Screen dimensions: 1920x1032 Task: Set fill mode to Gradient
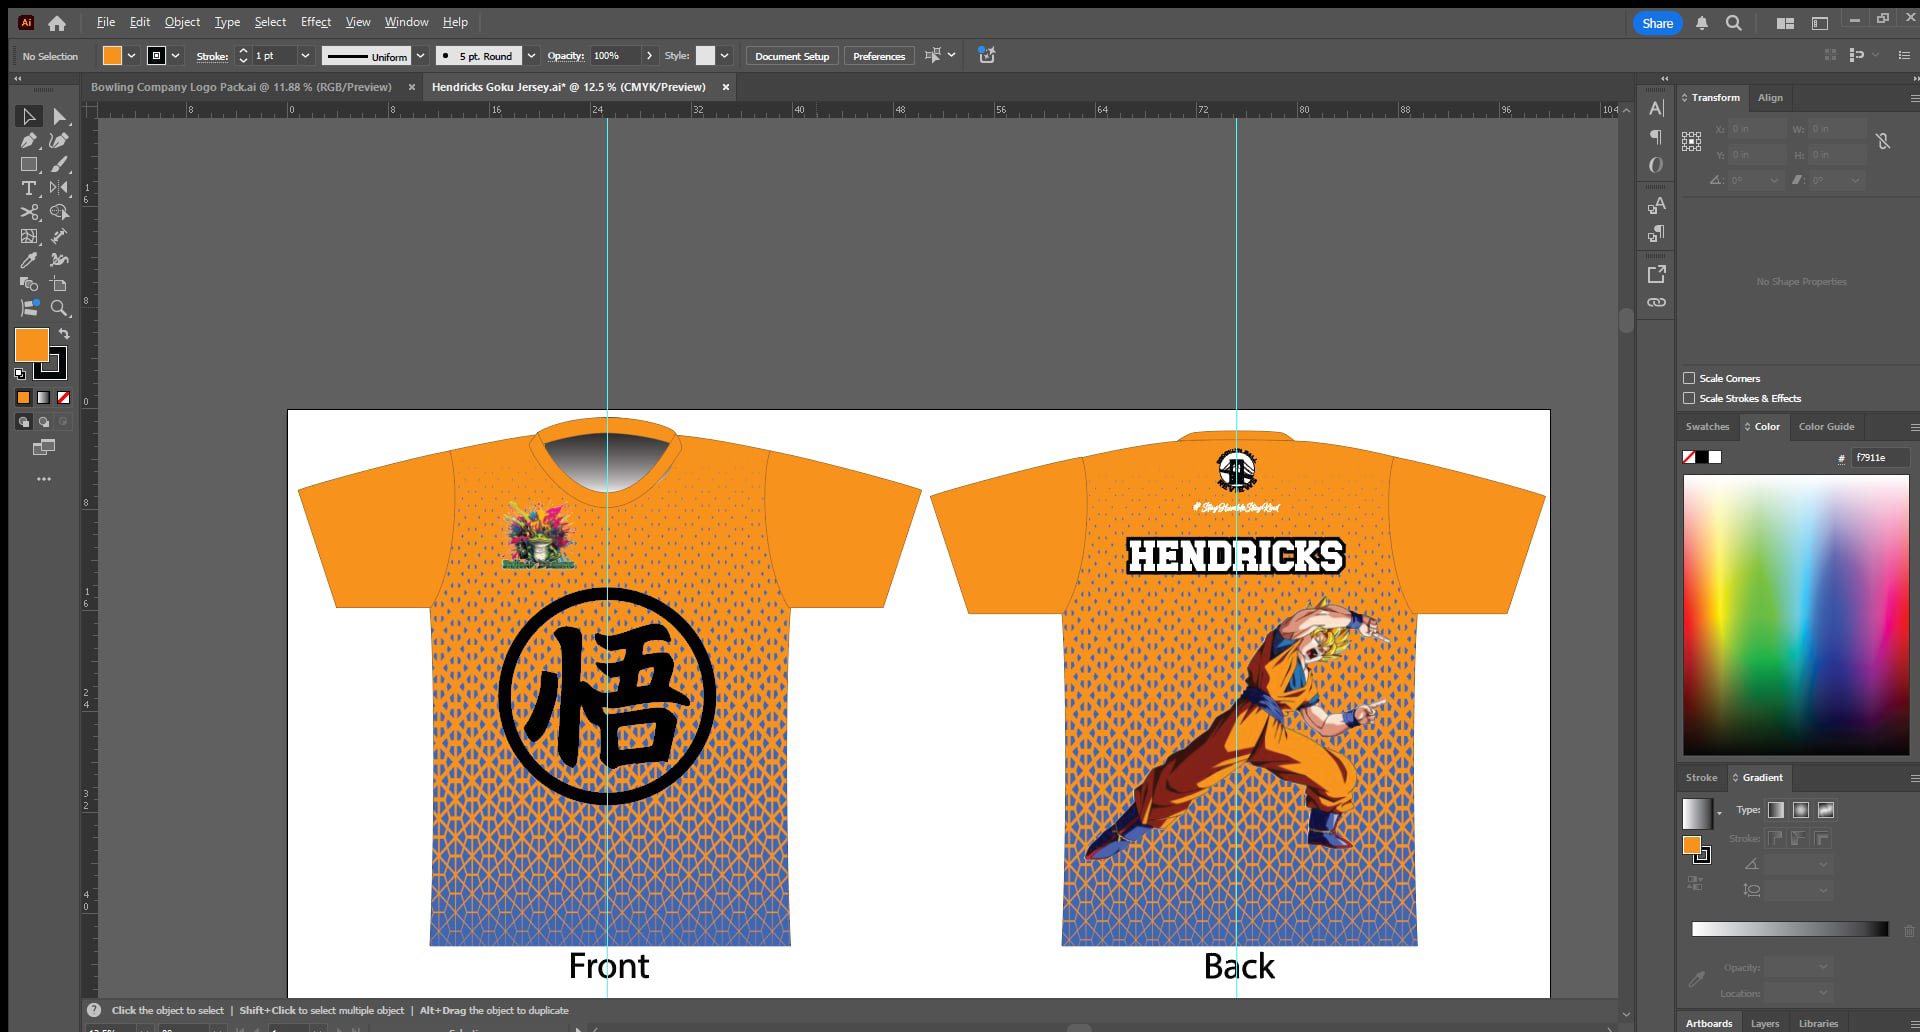click(43, 397)
